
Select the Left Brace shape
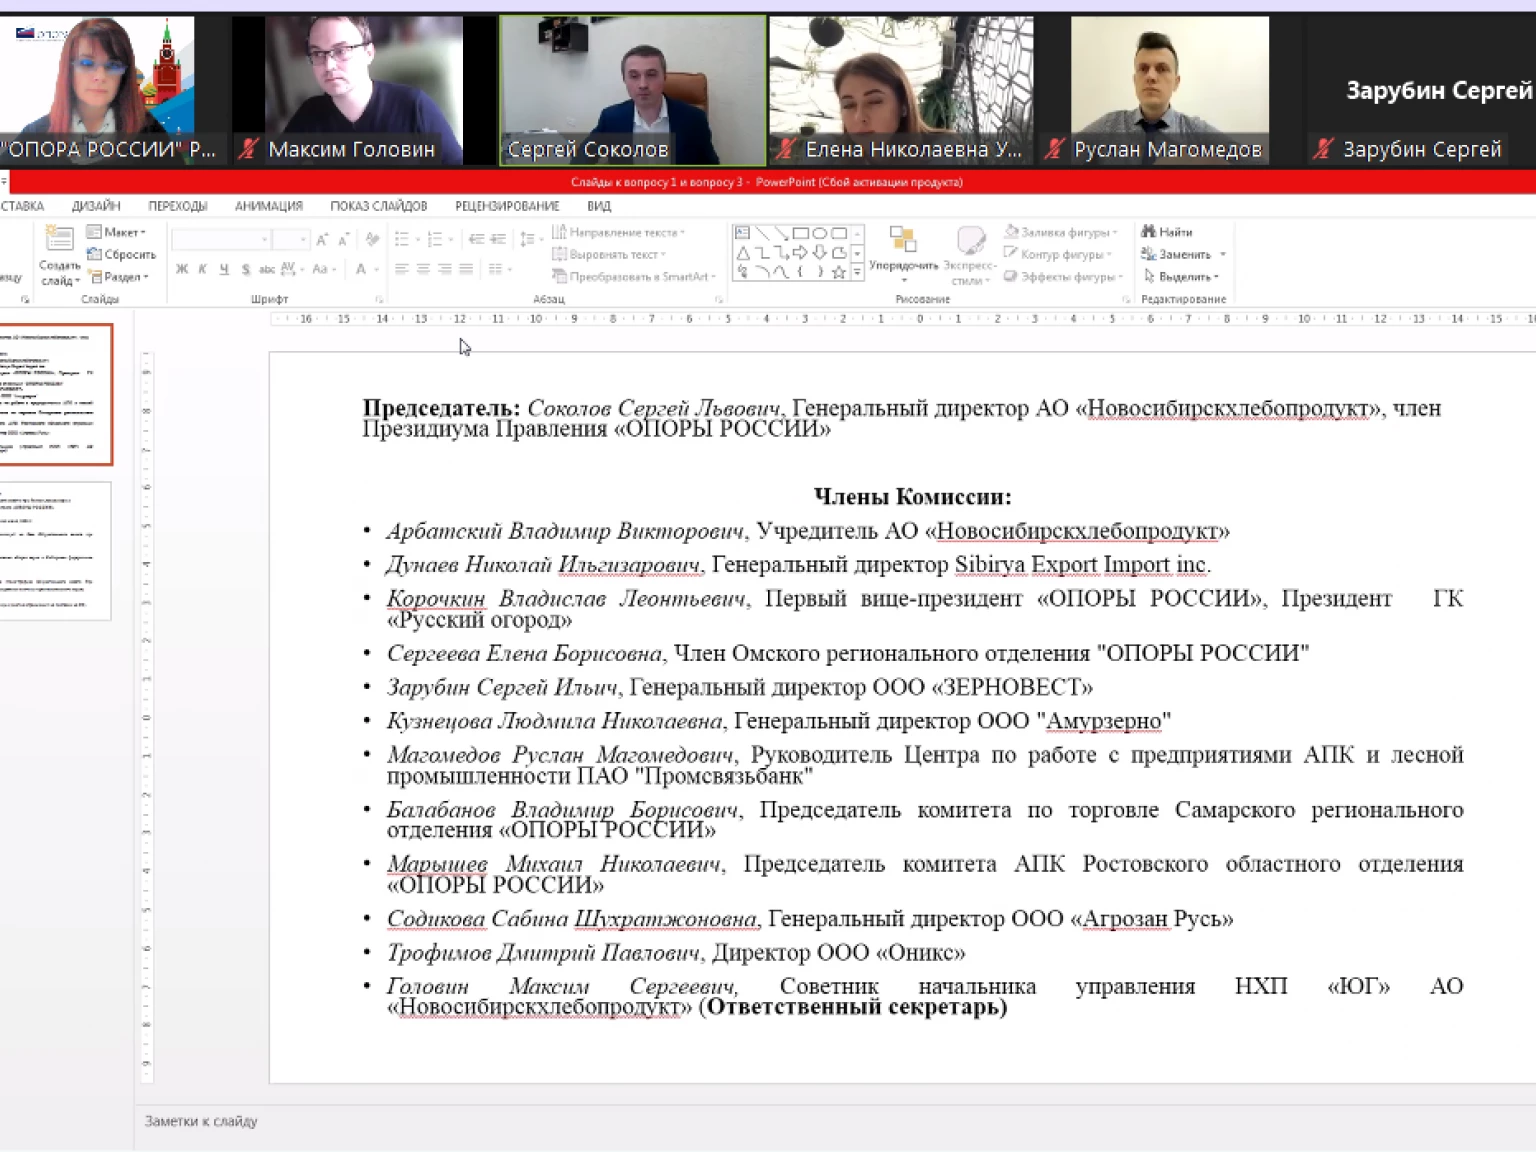point(800,272)
